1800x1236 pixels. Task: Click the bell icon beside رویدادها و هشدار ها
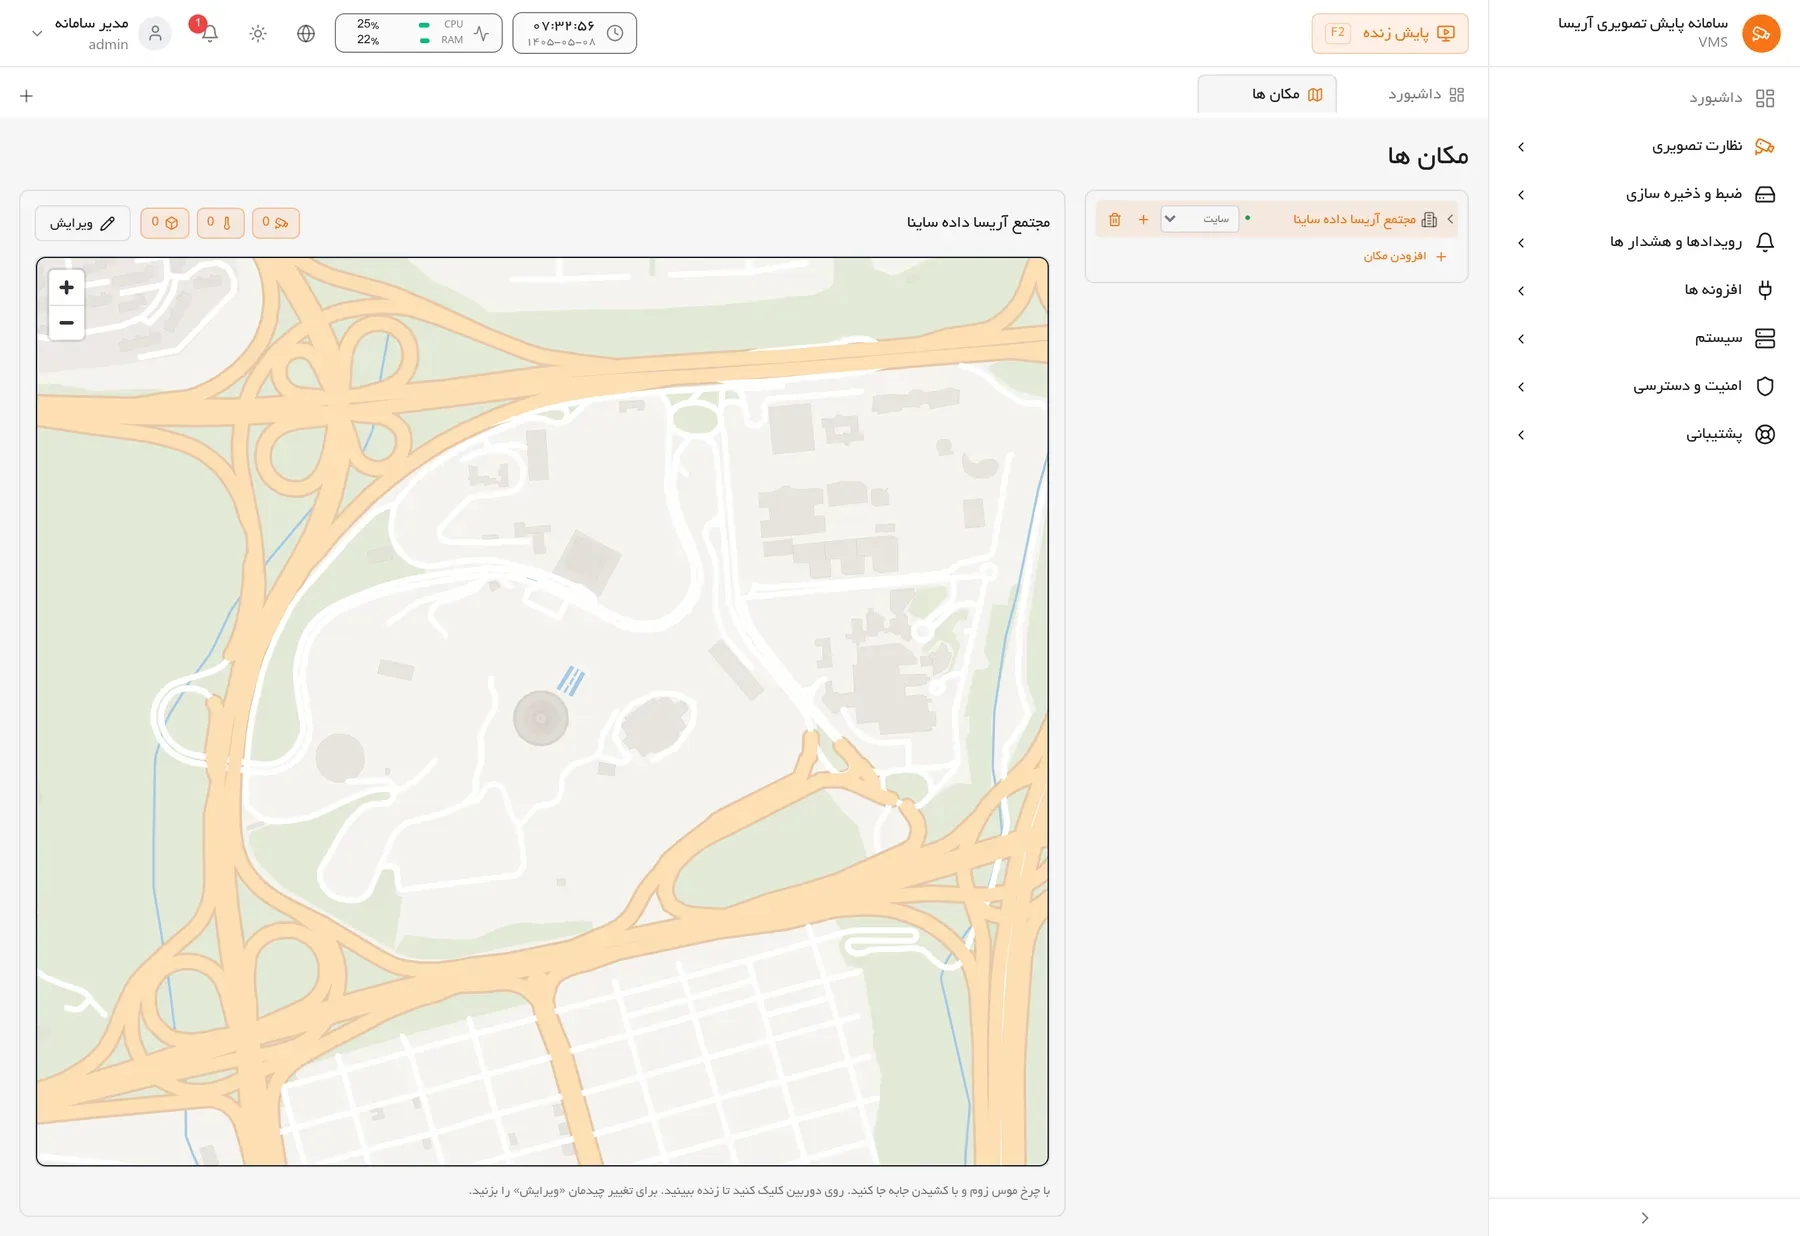[1765, 242]
